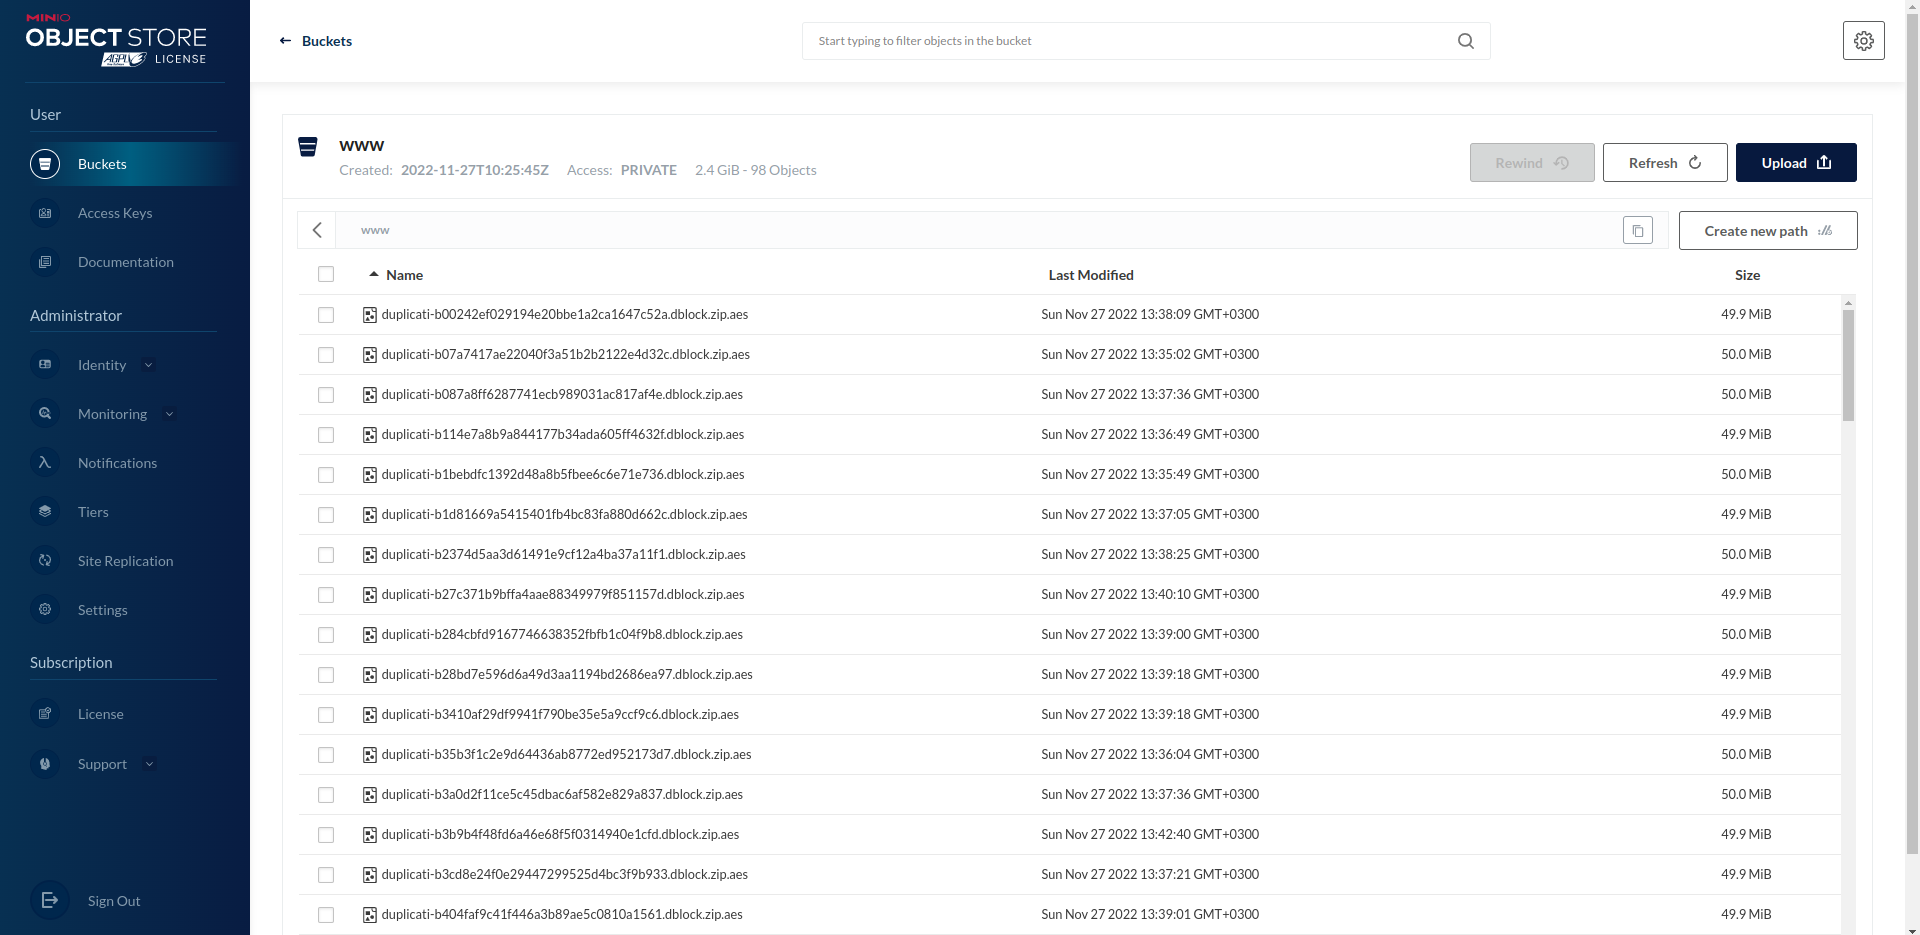The width and height of the screenshot is (1920, 935).
Task: Open the Documentation menu item
Action: pos(126,262)
